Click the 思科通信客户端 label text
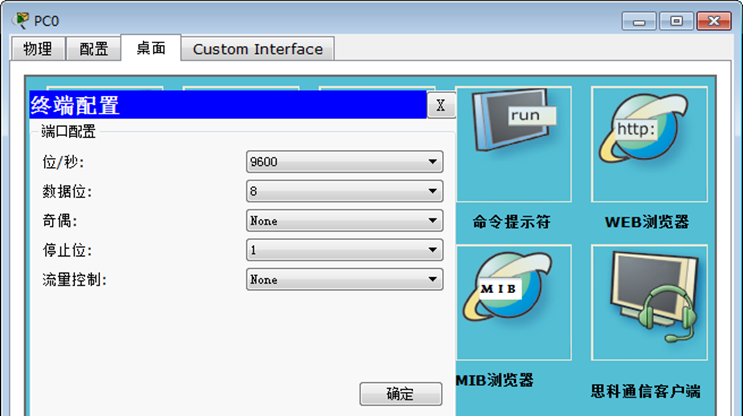 tap(645, 391)
